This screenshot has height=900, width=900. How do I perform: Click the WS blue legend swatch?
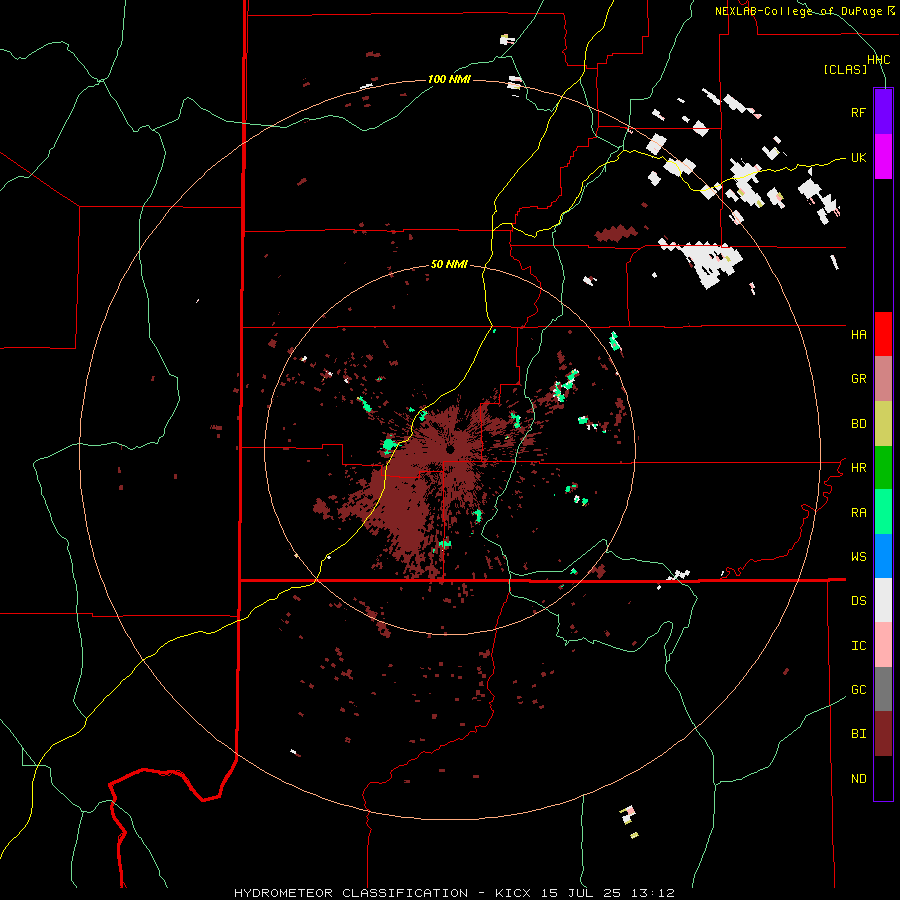pyautogui.click(x=883, y=556)
